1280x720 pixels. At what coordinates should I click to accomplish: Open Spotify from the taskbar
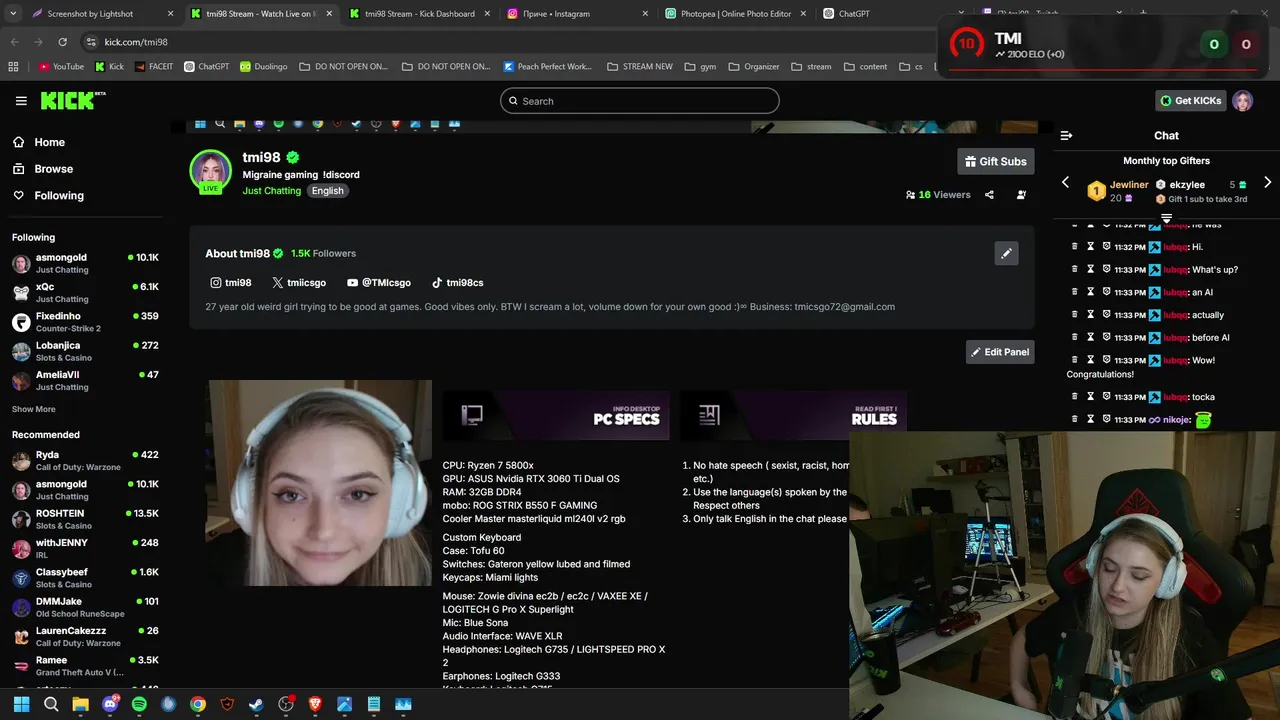139,704
